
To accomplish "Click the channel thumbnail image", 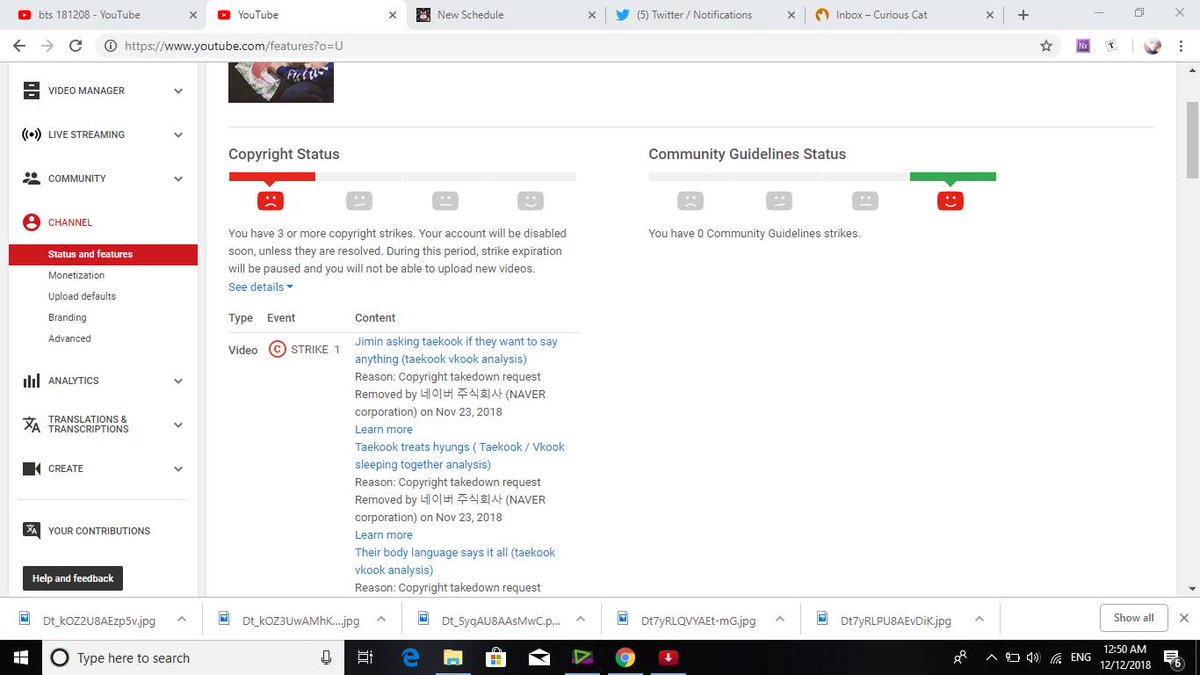I will 281,85.
